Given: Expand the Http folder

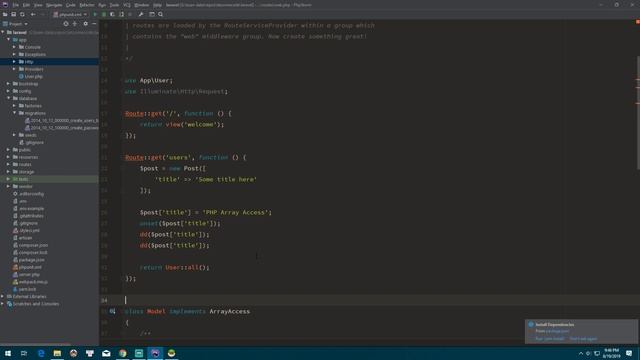Looking at the screenshot, I should point(14,62).
